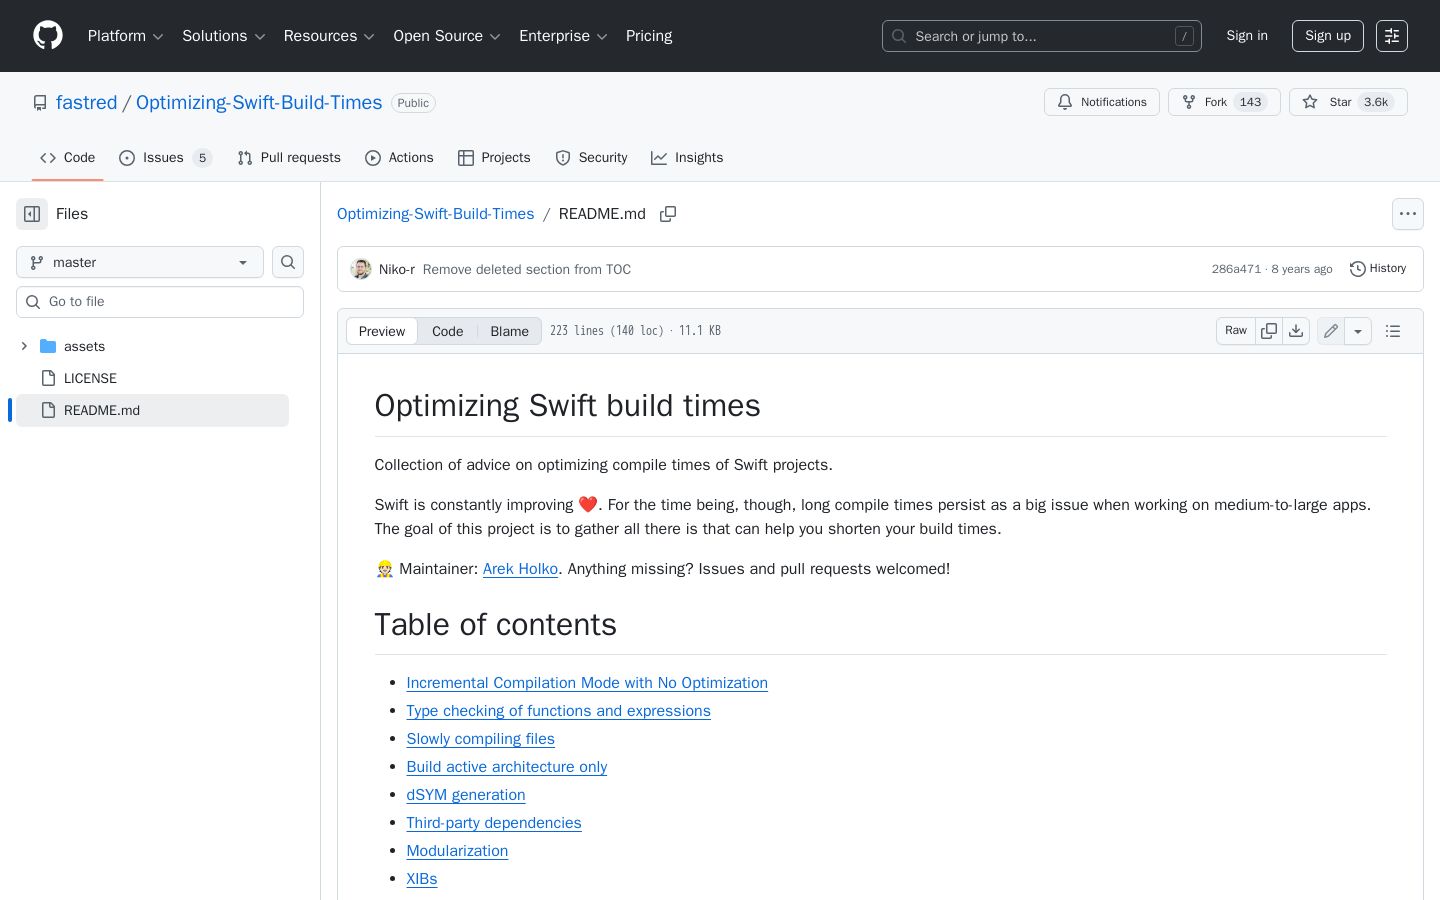Screen dimensions: 1440x900
Task: Jump to Third-party dependencies section
Action: pos(494,823)
